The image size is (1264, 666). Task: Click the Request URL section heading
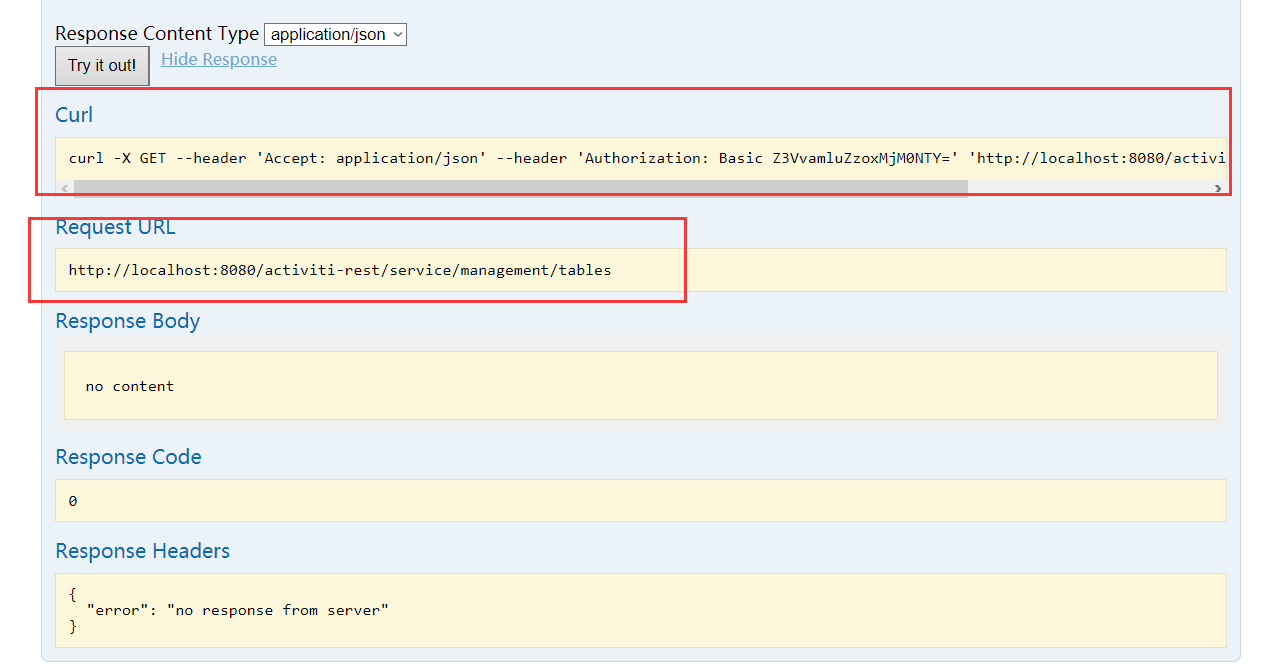[x=115, y=227]
